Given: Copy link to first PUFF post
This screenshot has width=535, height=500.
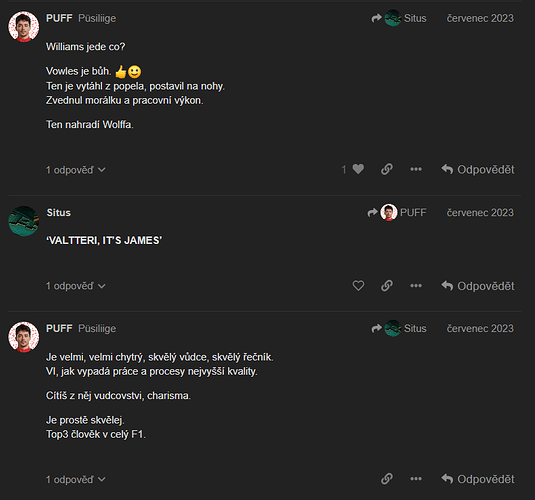Looking at the screenshot, I should 387,169.
